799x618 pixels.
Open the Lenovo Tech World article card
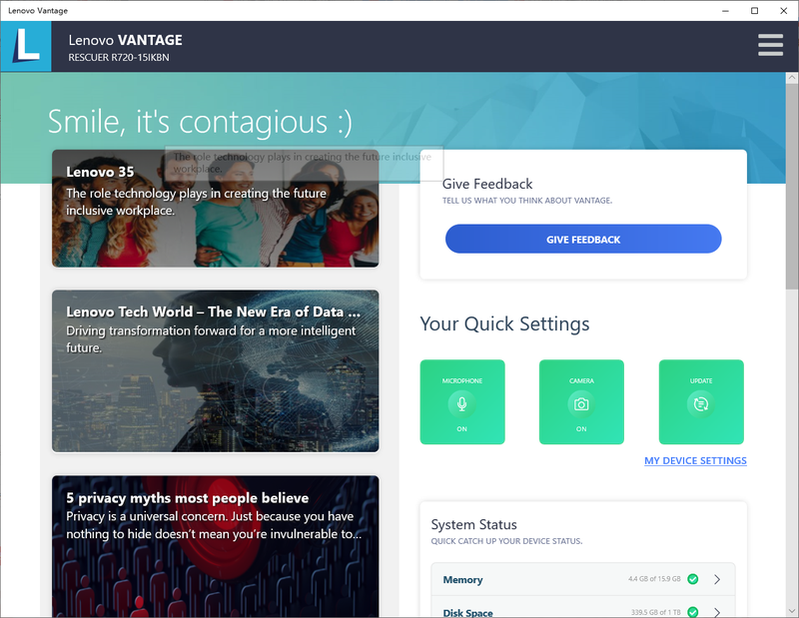pos(216,371)
